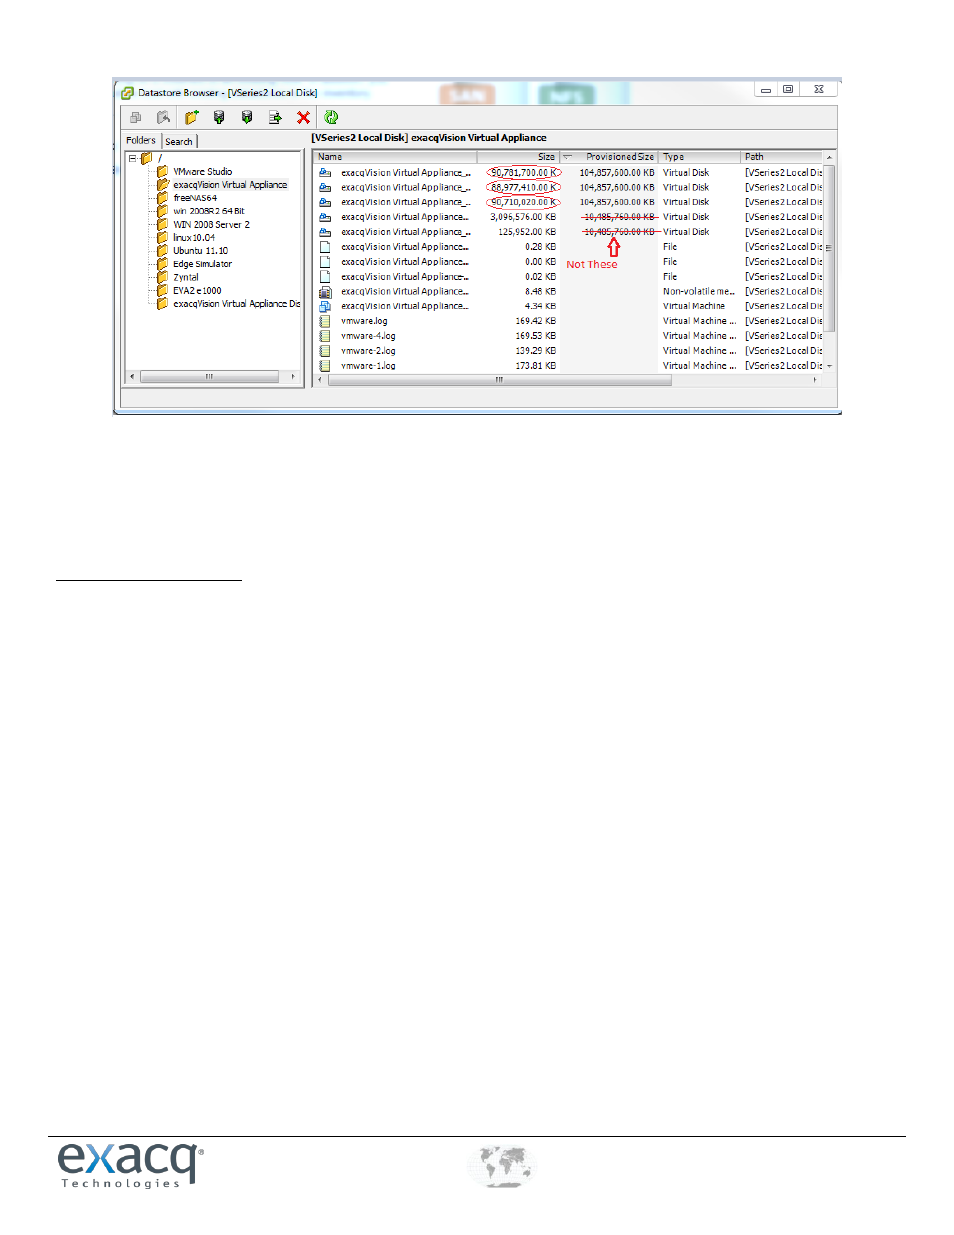The height and width of the screenshot is (1235, 954).
Task: Click the greyed Up one level toolbar icon
Action: coord(163,117)
